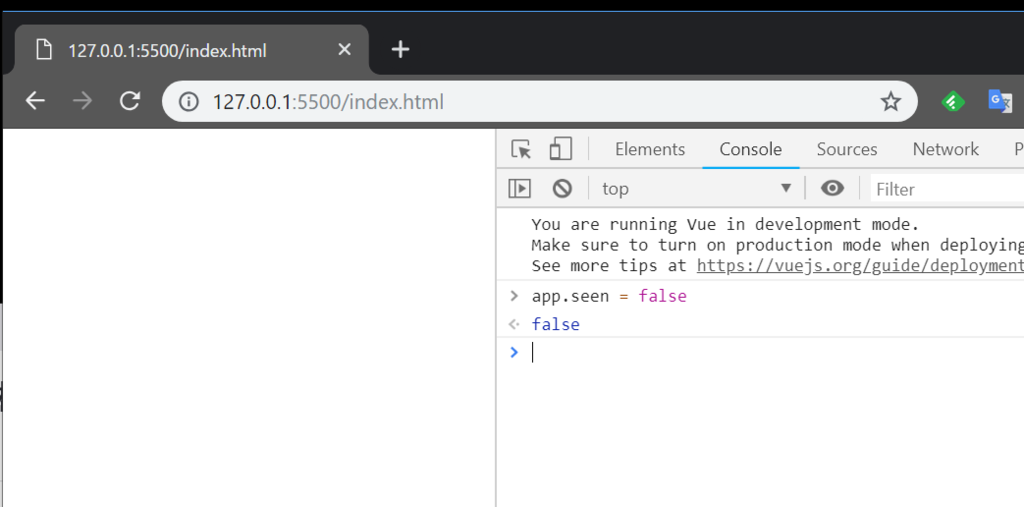Click the 'false' console output value
Viewport: 1024px width, 507px height.
coord(556,325)
